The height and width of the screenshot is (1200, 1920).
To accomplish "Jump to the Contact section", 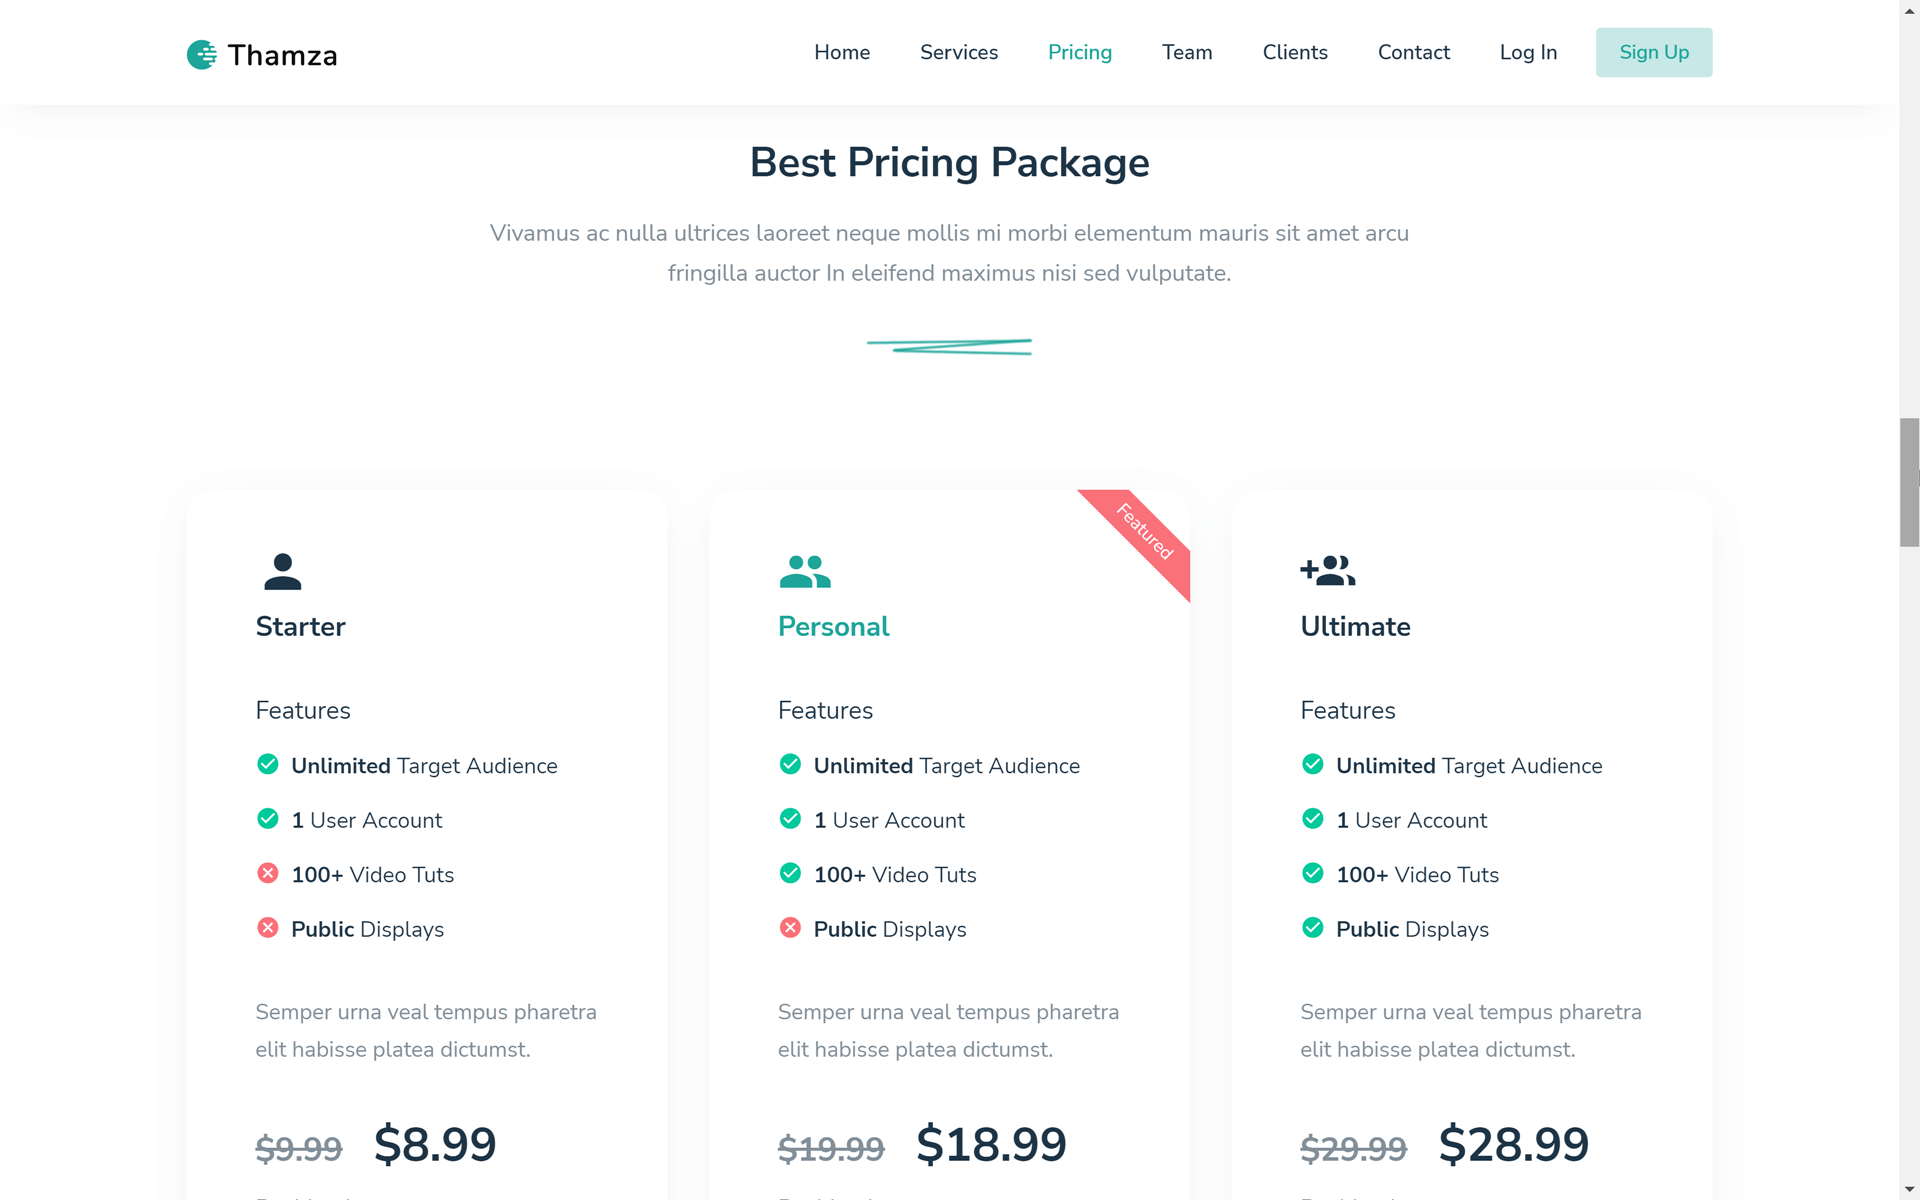I will (x=1414, y=52).
